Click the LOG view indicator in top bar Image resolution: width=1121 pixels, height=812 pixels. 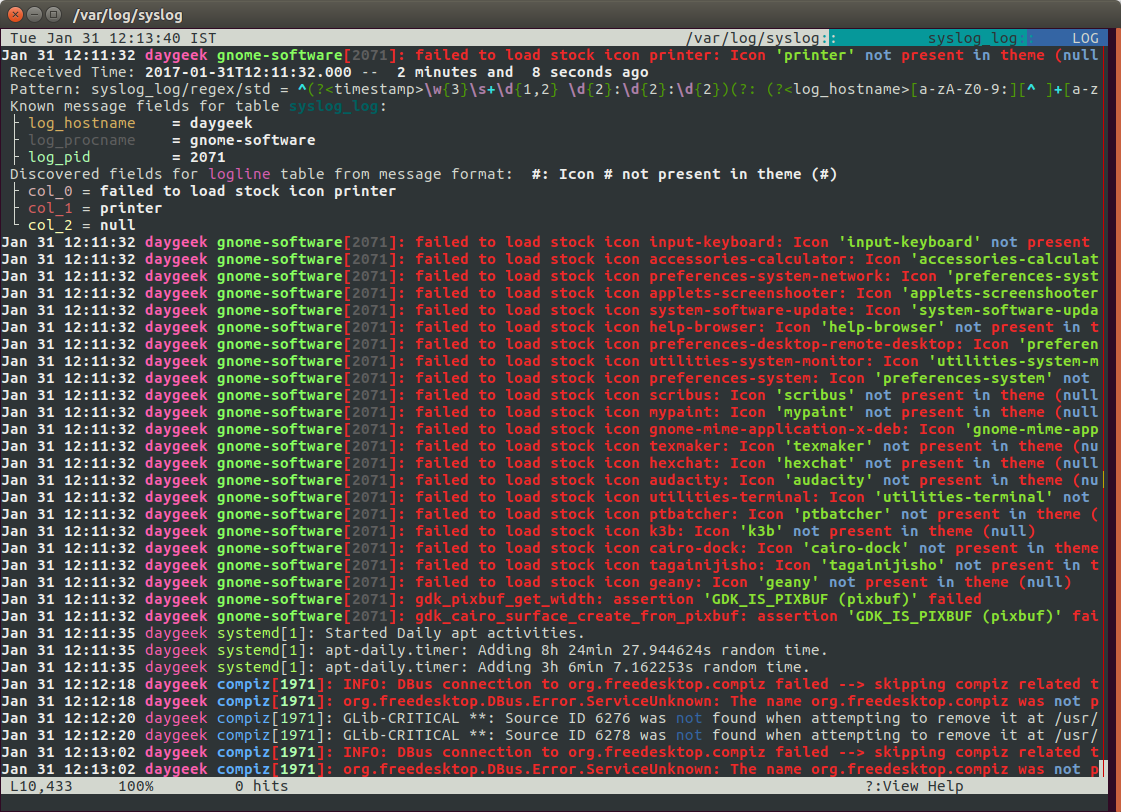pos(1084,38)
